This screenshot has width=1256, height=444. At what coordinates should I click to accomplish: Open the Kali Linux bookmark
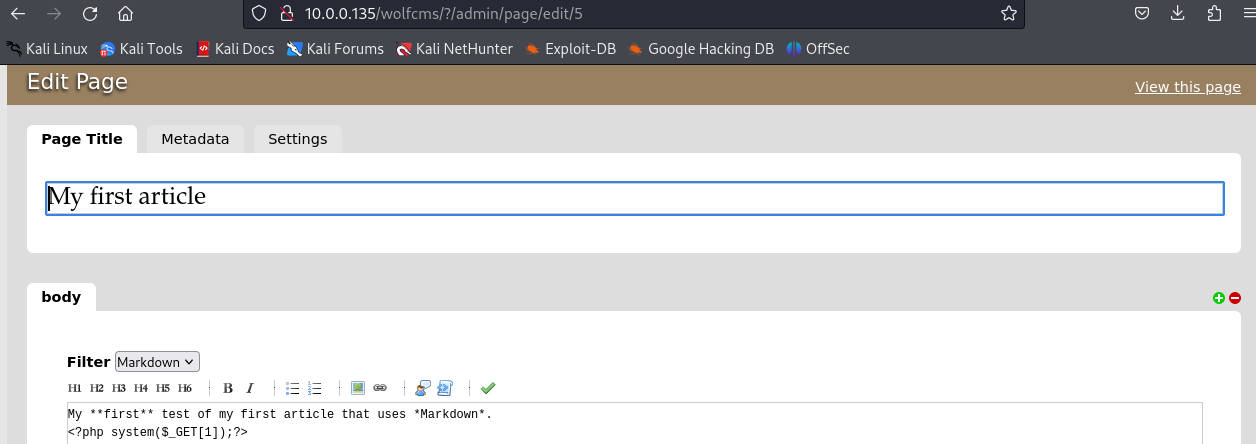(x=48, y=48)
